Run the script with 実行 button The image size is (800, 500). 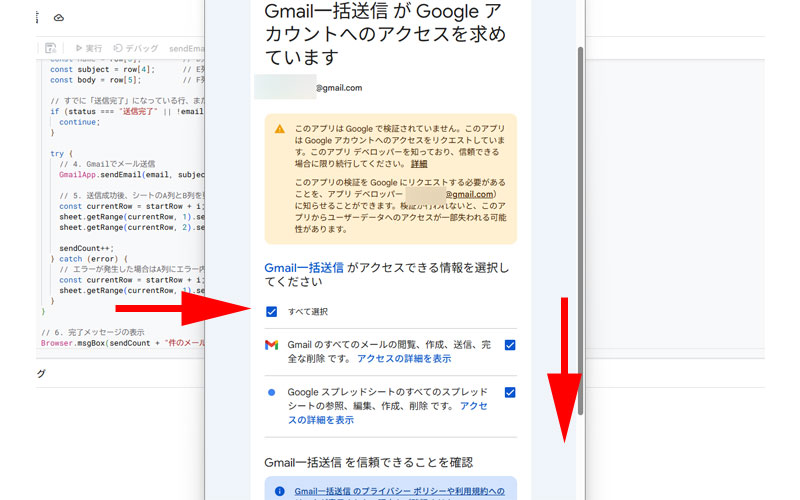(89, 48)
